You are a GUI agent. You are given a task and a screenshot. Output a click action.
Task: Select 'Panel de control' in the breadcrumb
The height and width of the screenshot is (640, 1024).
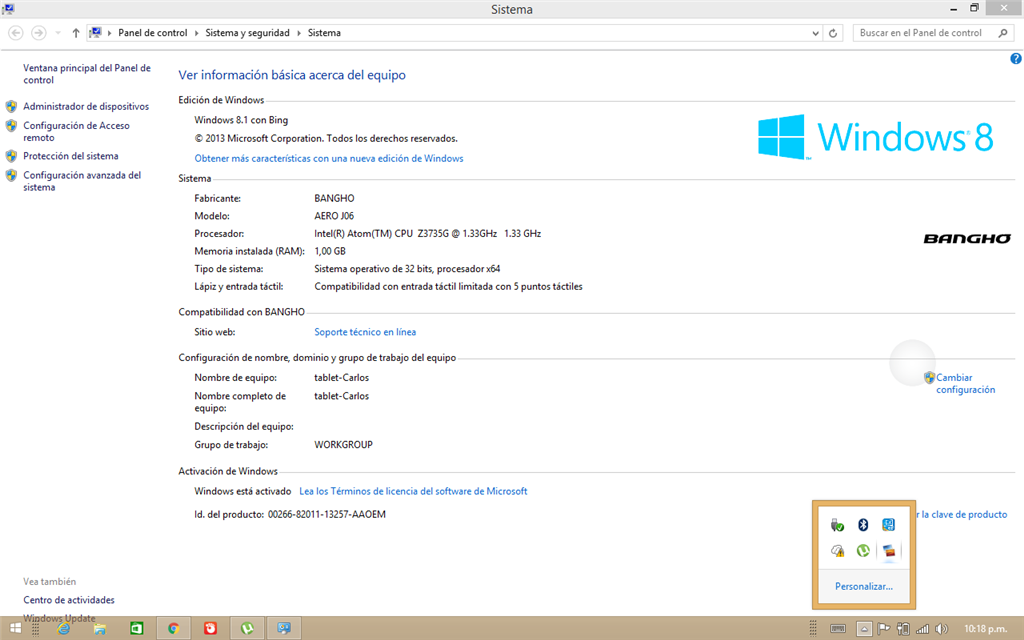point(153,33)
